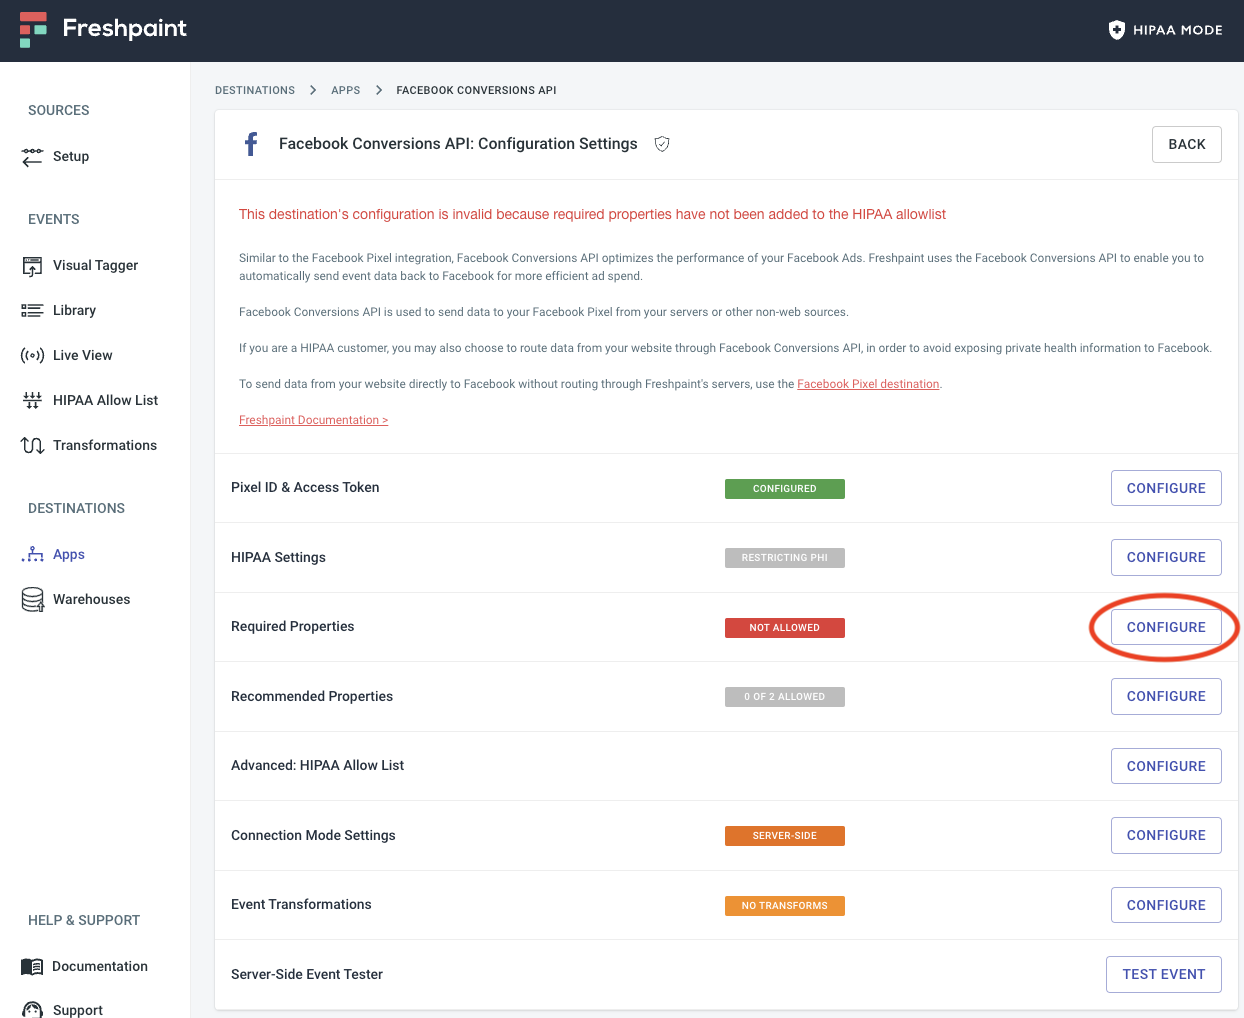Open Setup via its arrows icon
Image resolution: width=1244 pixels, height=1018 pixels.
pyautogui.click(x=32, y=157)
